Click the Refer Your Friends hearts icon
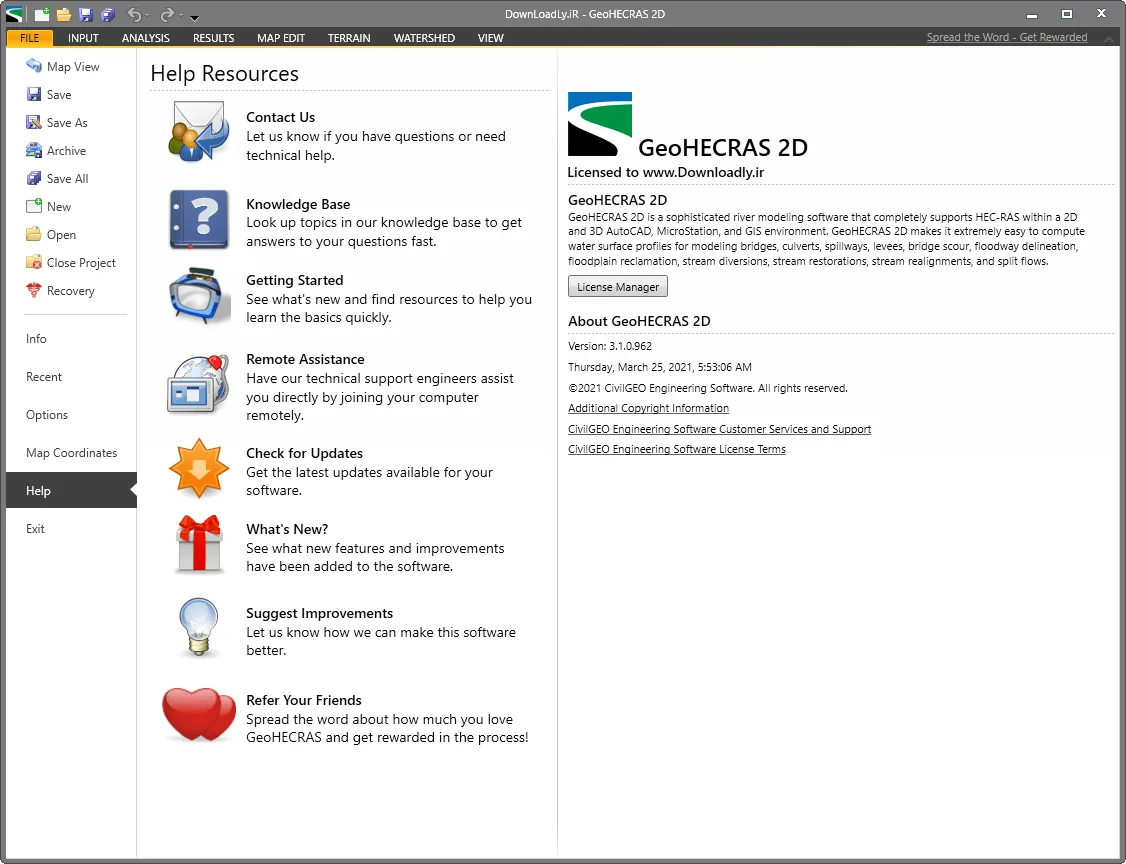 (199, 715)
